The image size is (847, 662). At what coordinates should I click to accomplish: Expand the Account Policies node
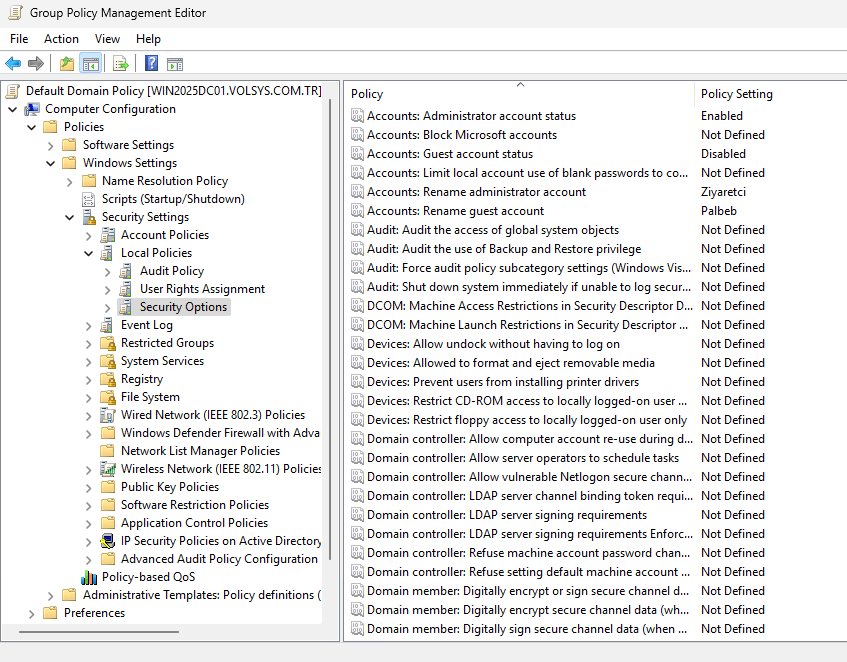tap(89, 235)
